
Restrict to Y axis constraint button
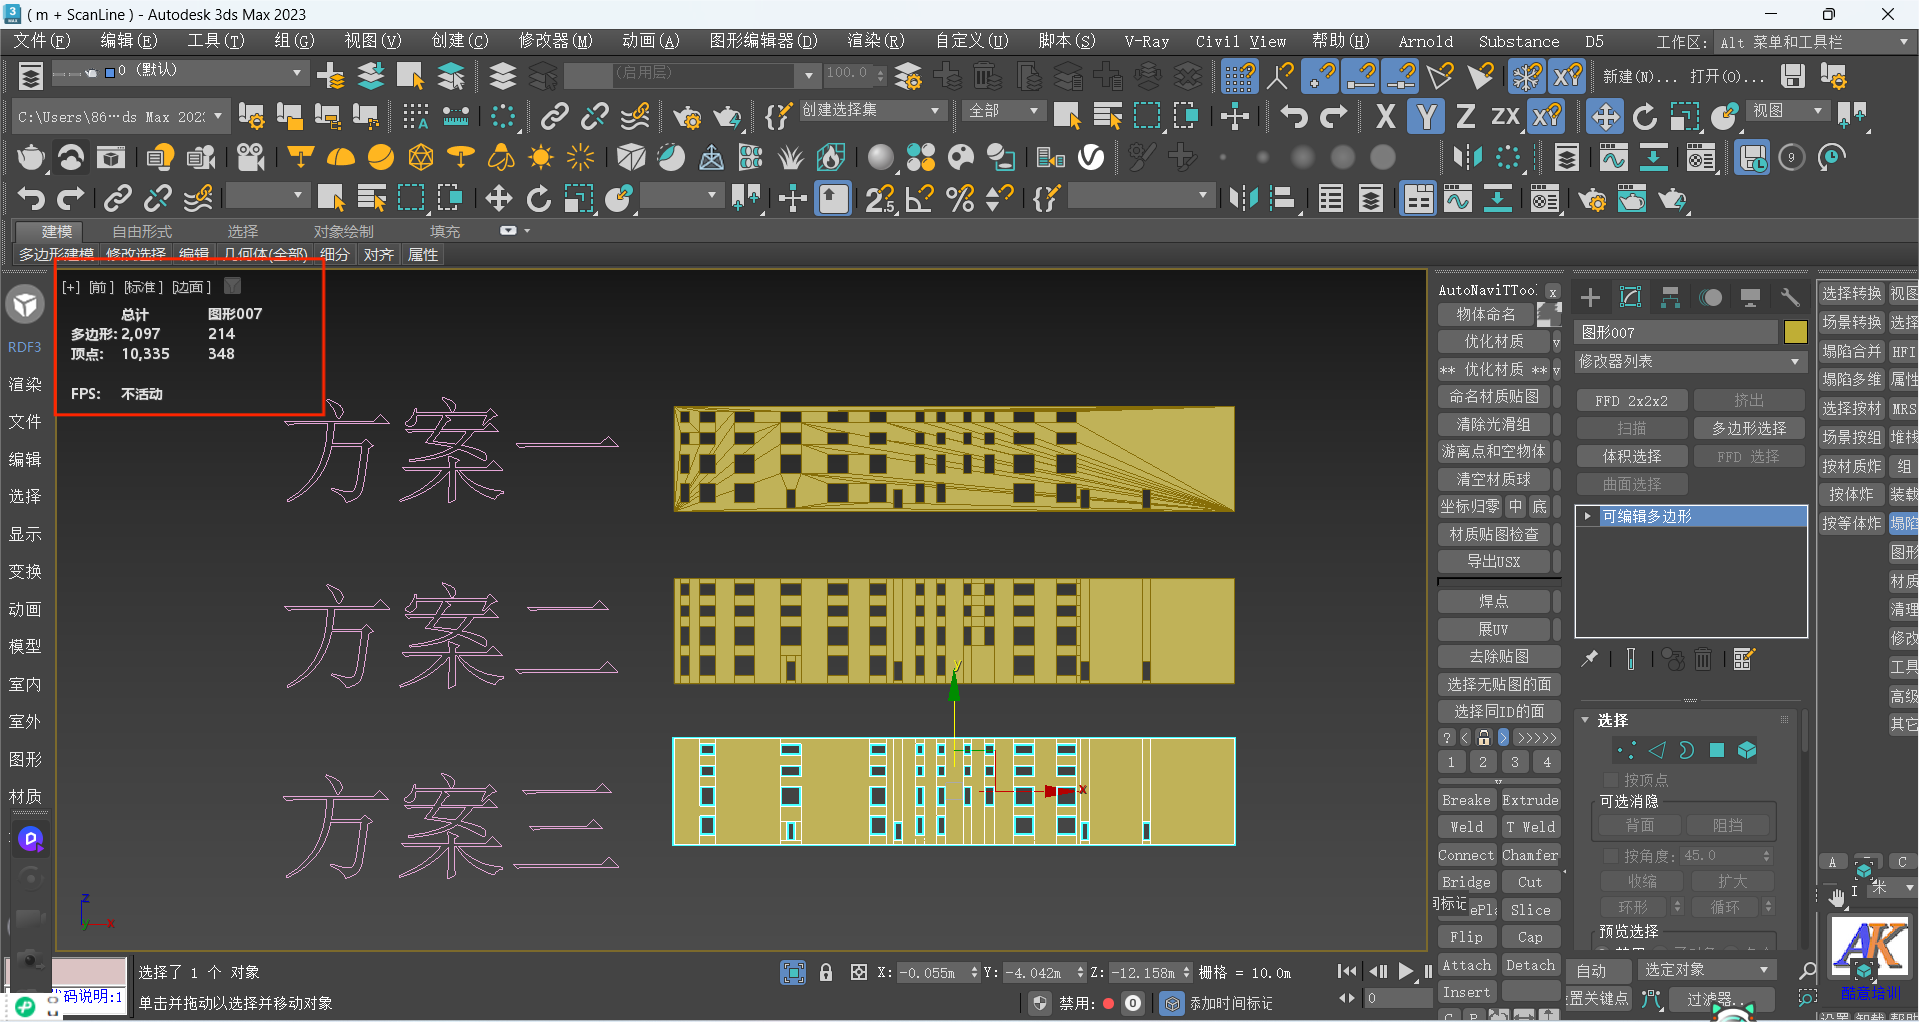coord(1426,117)
